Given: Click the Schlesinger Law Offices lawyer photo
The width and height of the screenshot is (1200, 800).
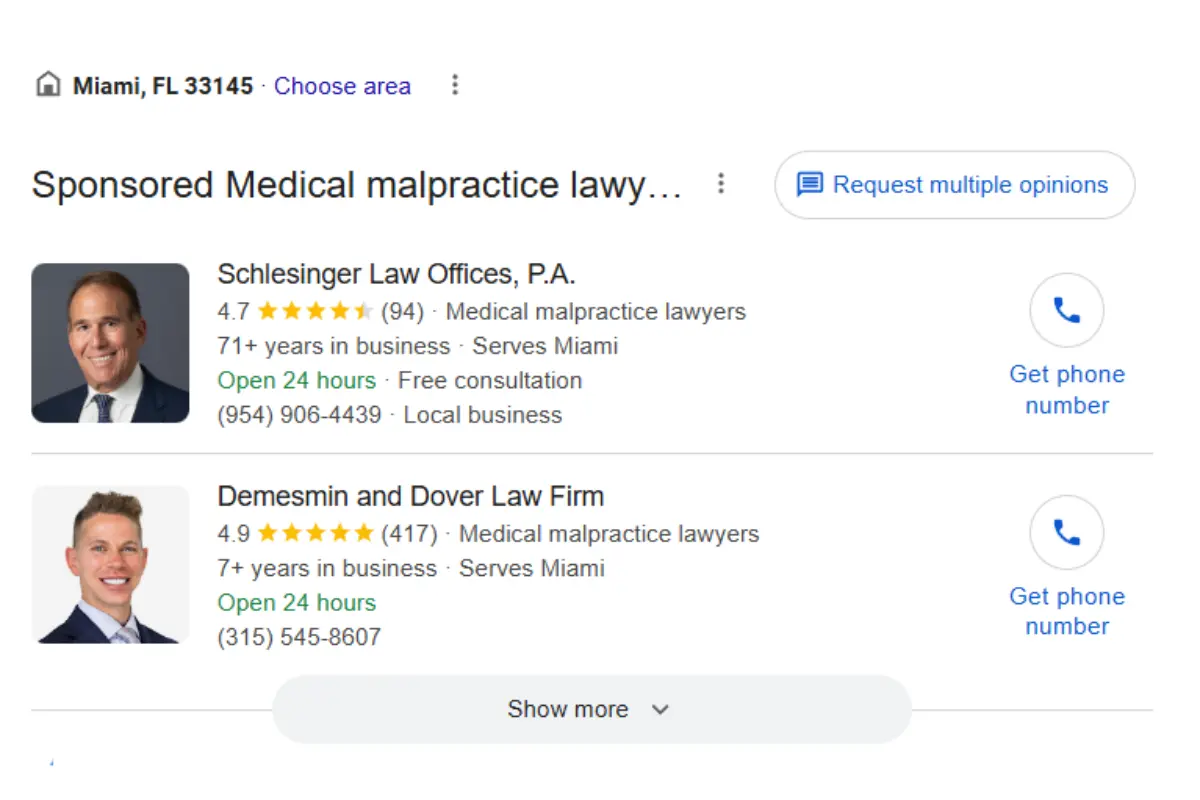Looking at the screenshot, I should (x=110, y=343).
